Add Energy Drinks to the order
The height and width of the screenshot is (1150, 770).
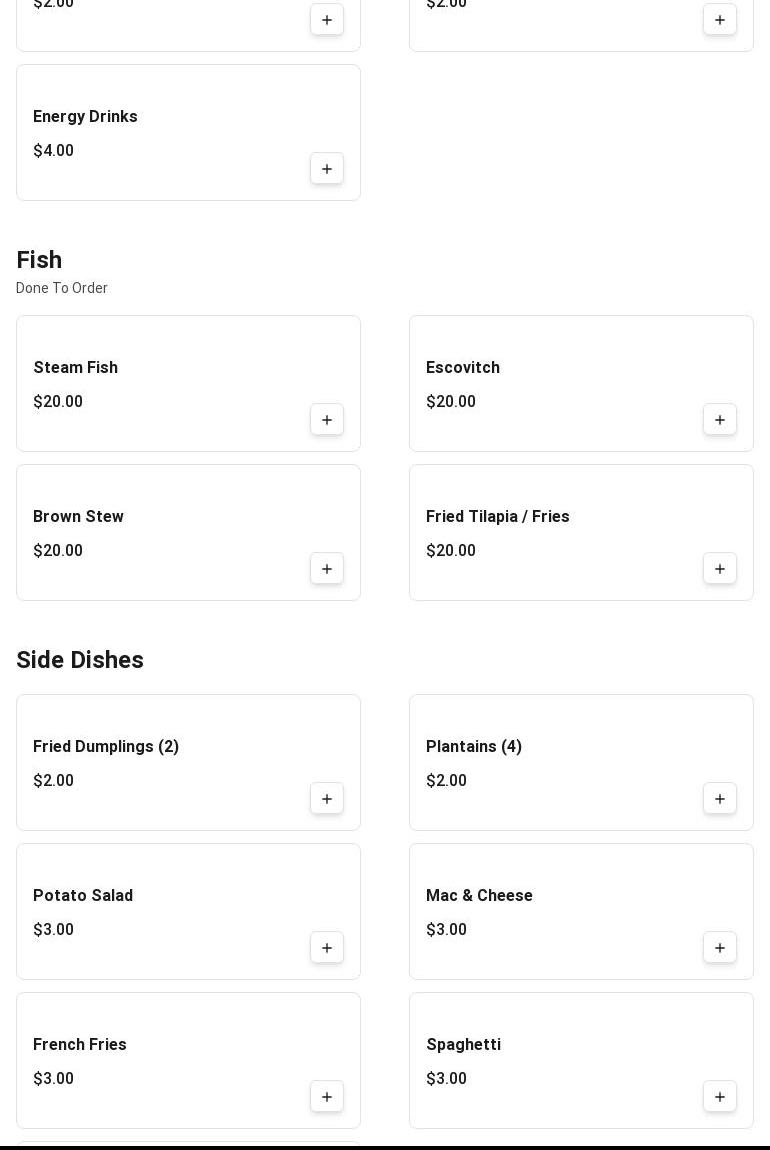coord(327,169)
